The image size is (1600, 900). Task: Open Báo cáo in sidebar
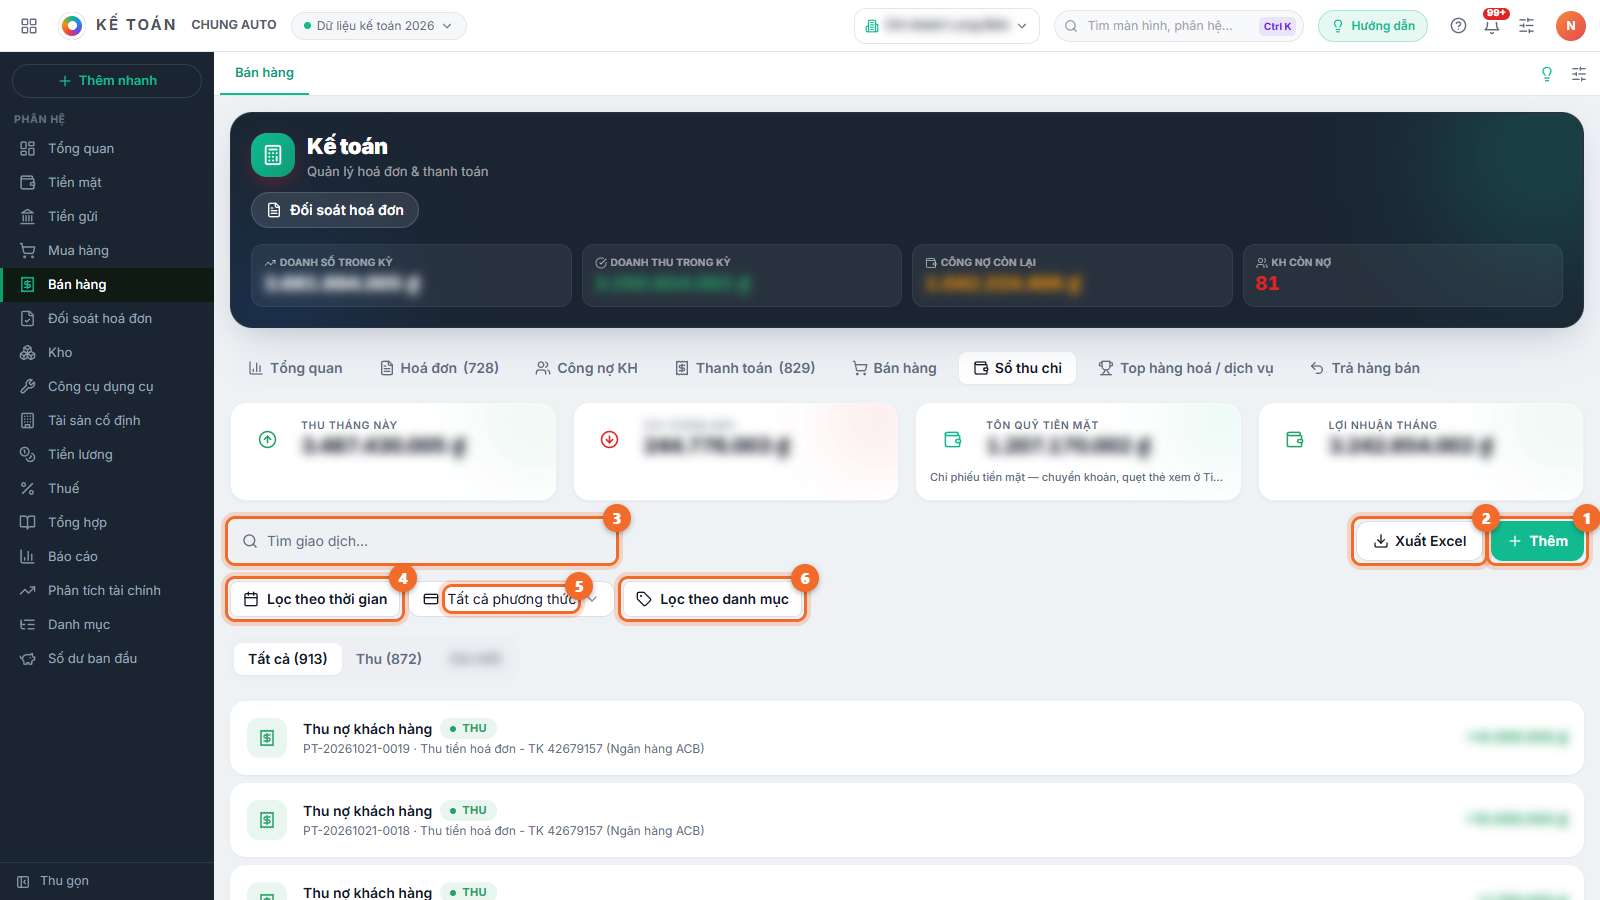tap(107, 556)
